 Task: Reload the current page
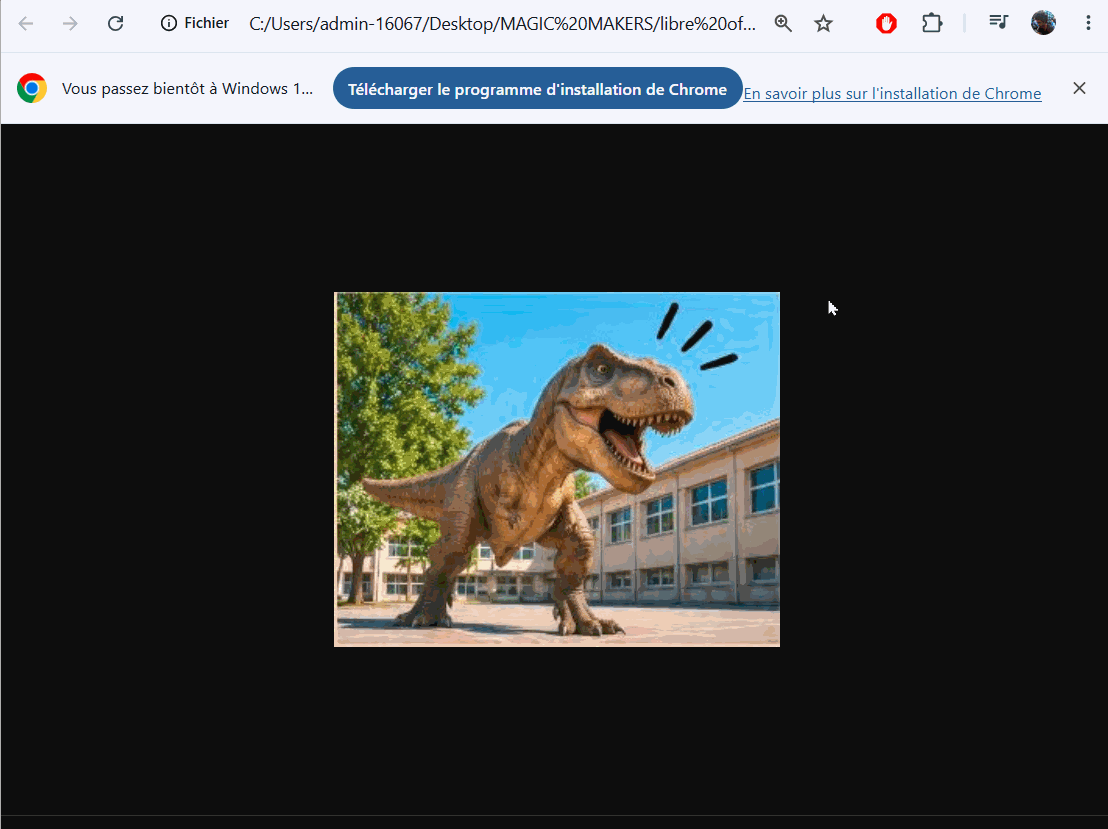tap(115, 23)
